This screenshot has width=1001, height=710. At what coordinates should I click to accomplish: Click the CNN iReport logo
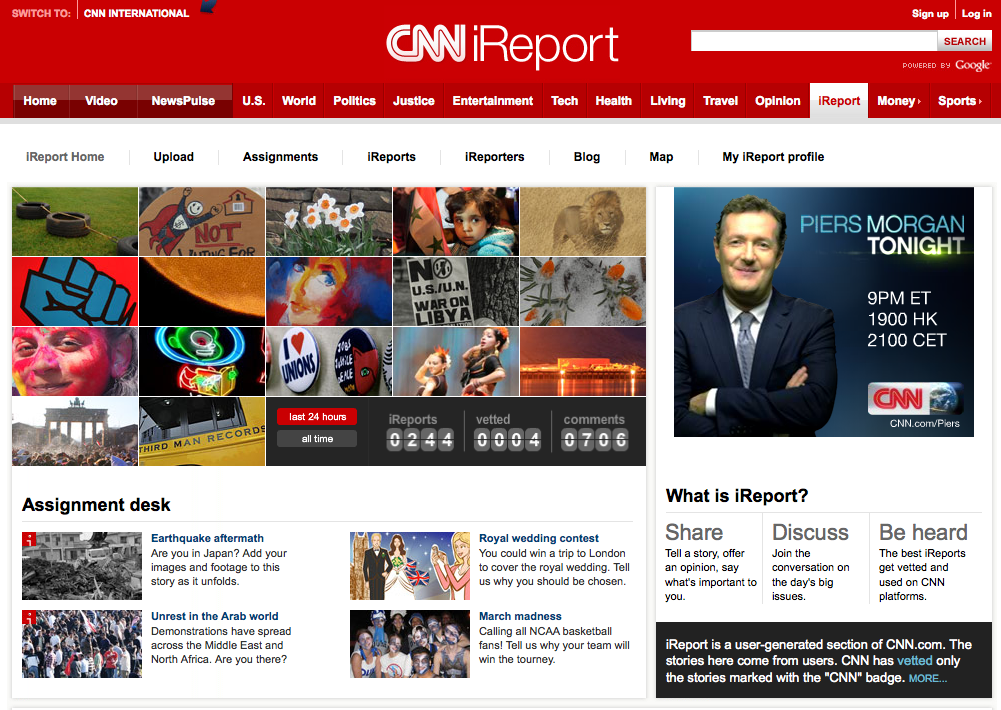click(502, 45)
